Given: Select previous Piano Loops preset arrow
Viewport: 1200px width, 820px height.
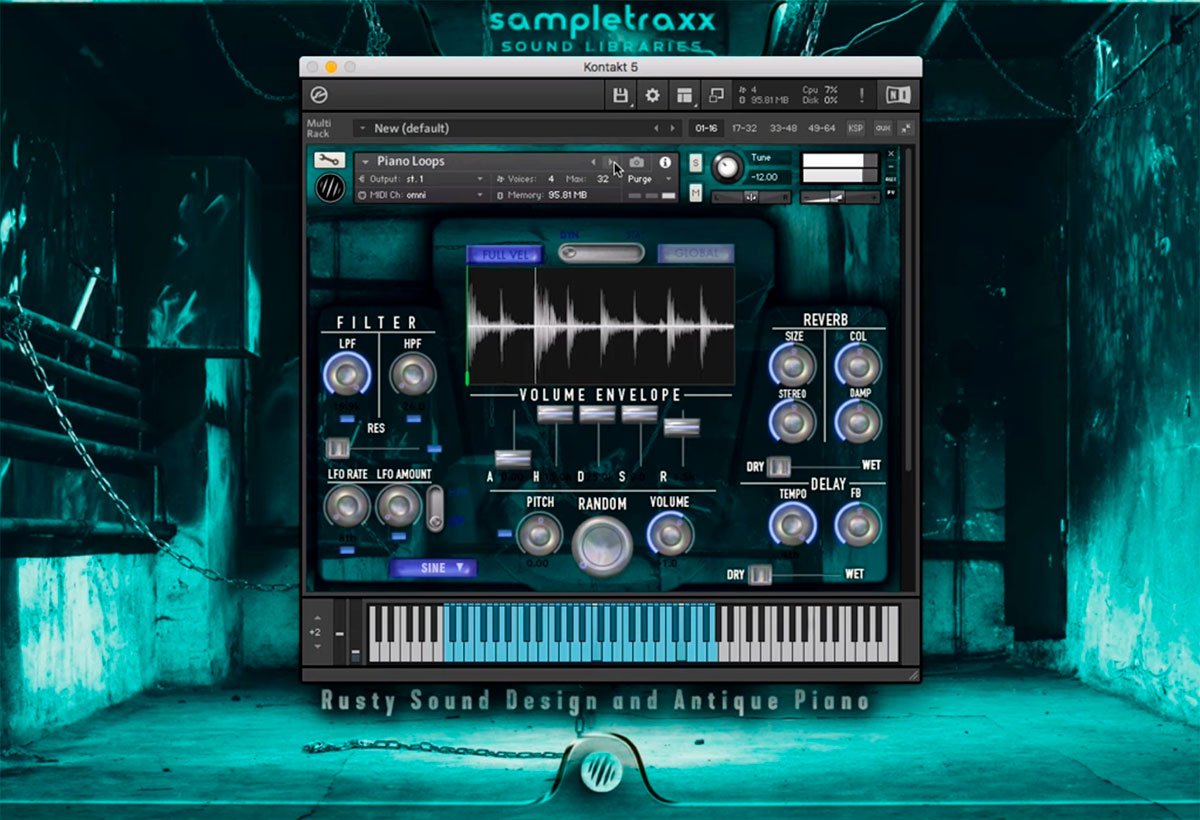Looking at the screenshot, I should (x=593, y=162).
